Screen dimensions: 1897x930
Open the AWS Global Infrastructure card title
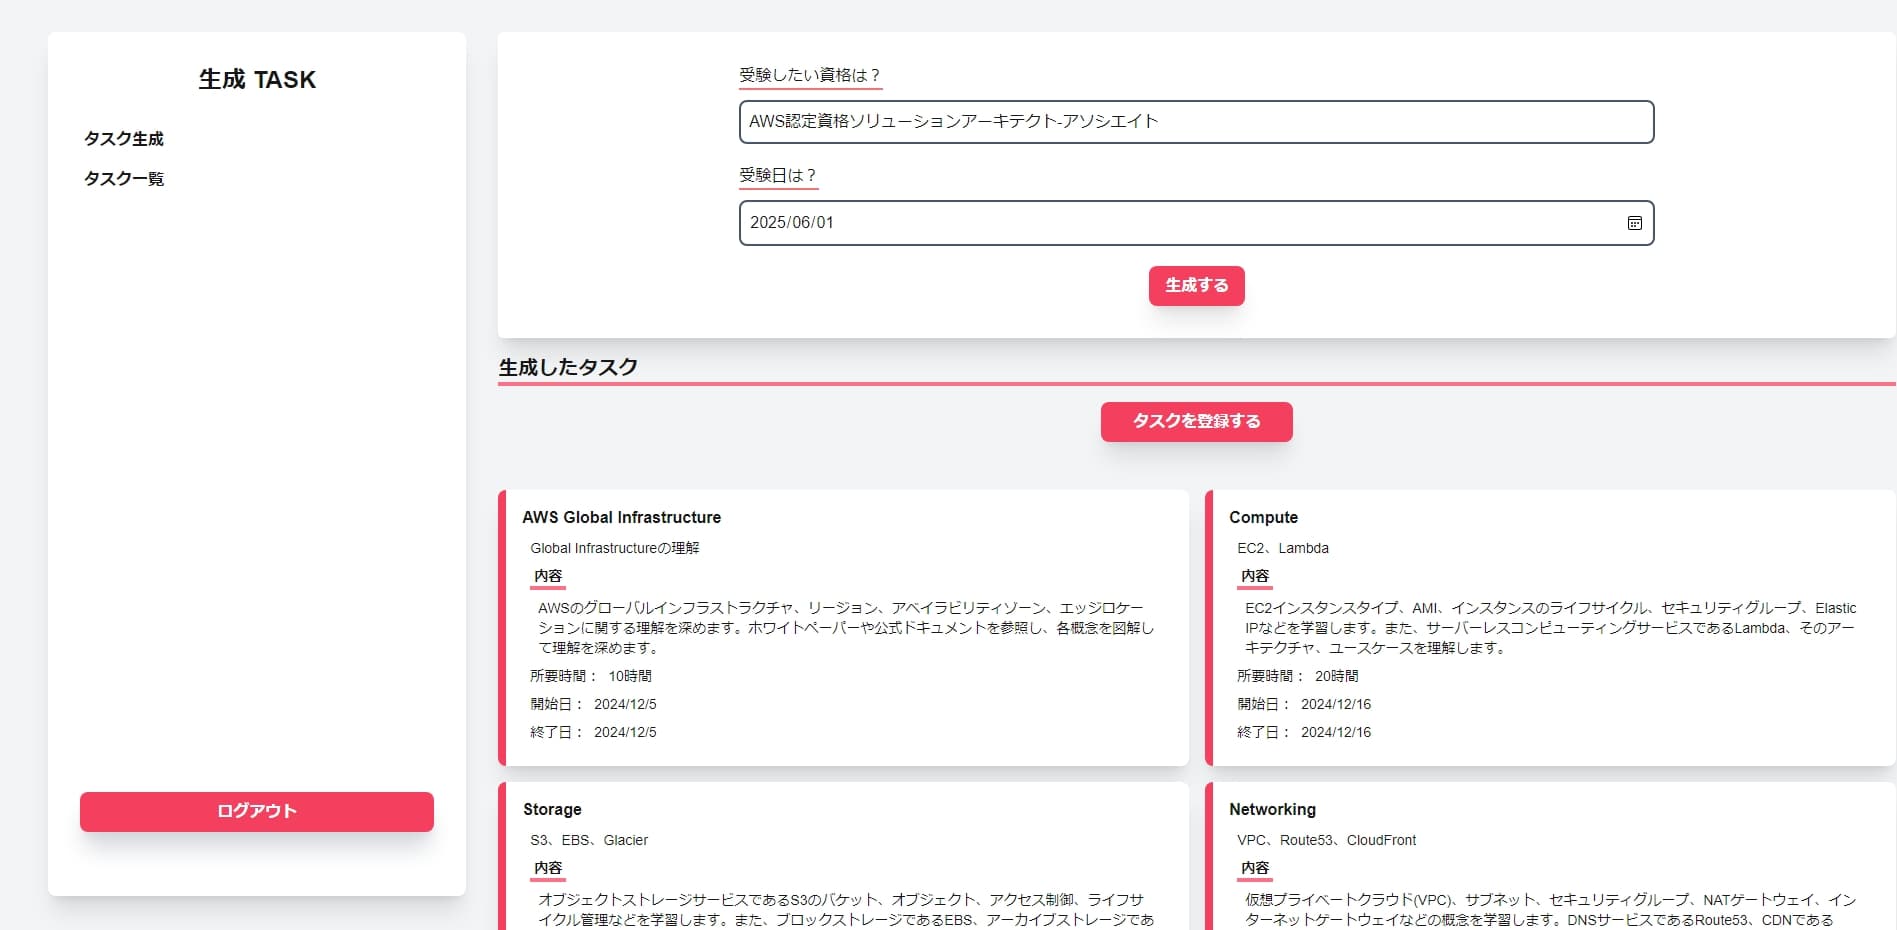(x=621, y=517)
